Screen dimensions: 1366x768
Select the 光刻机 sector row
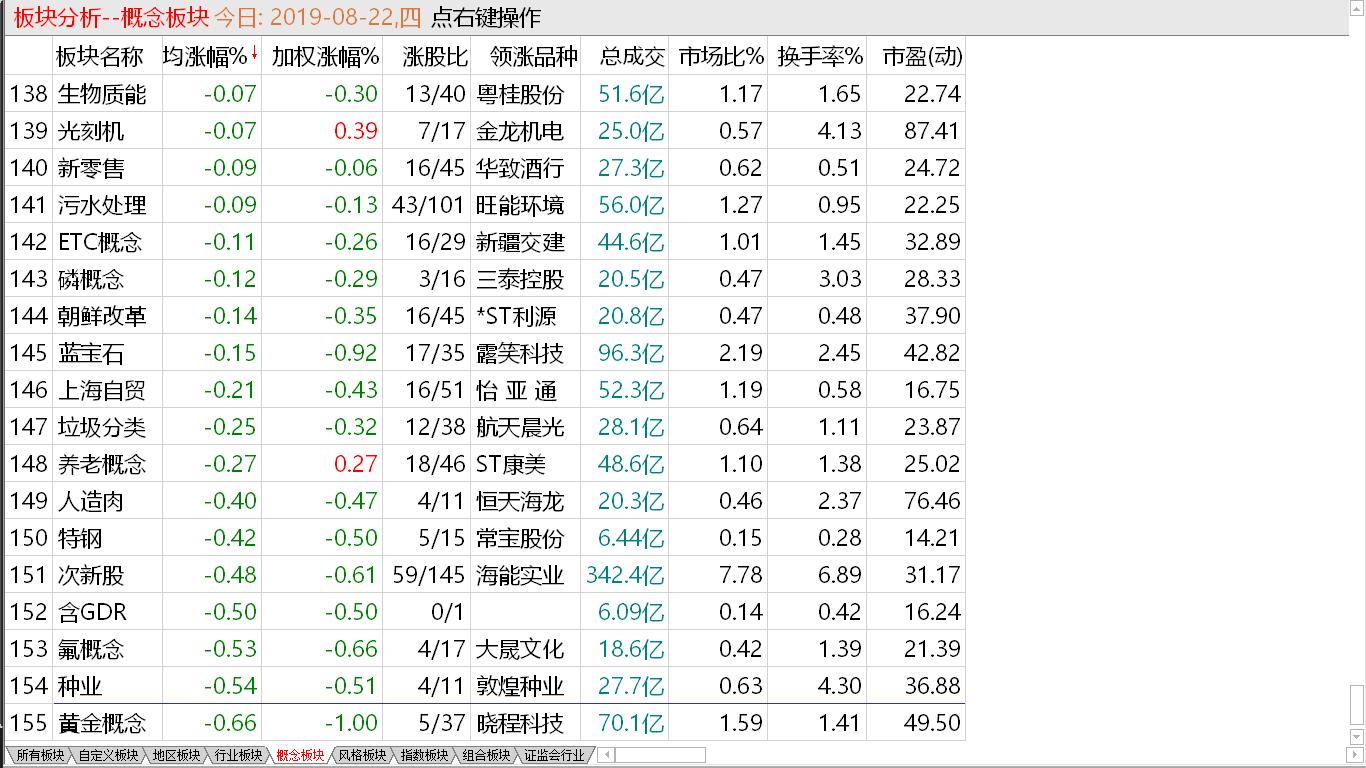[485, 131]
